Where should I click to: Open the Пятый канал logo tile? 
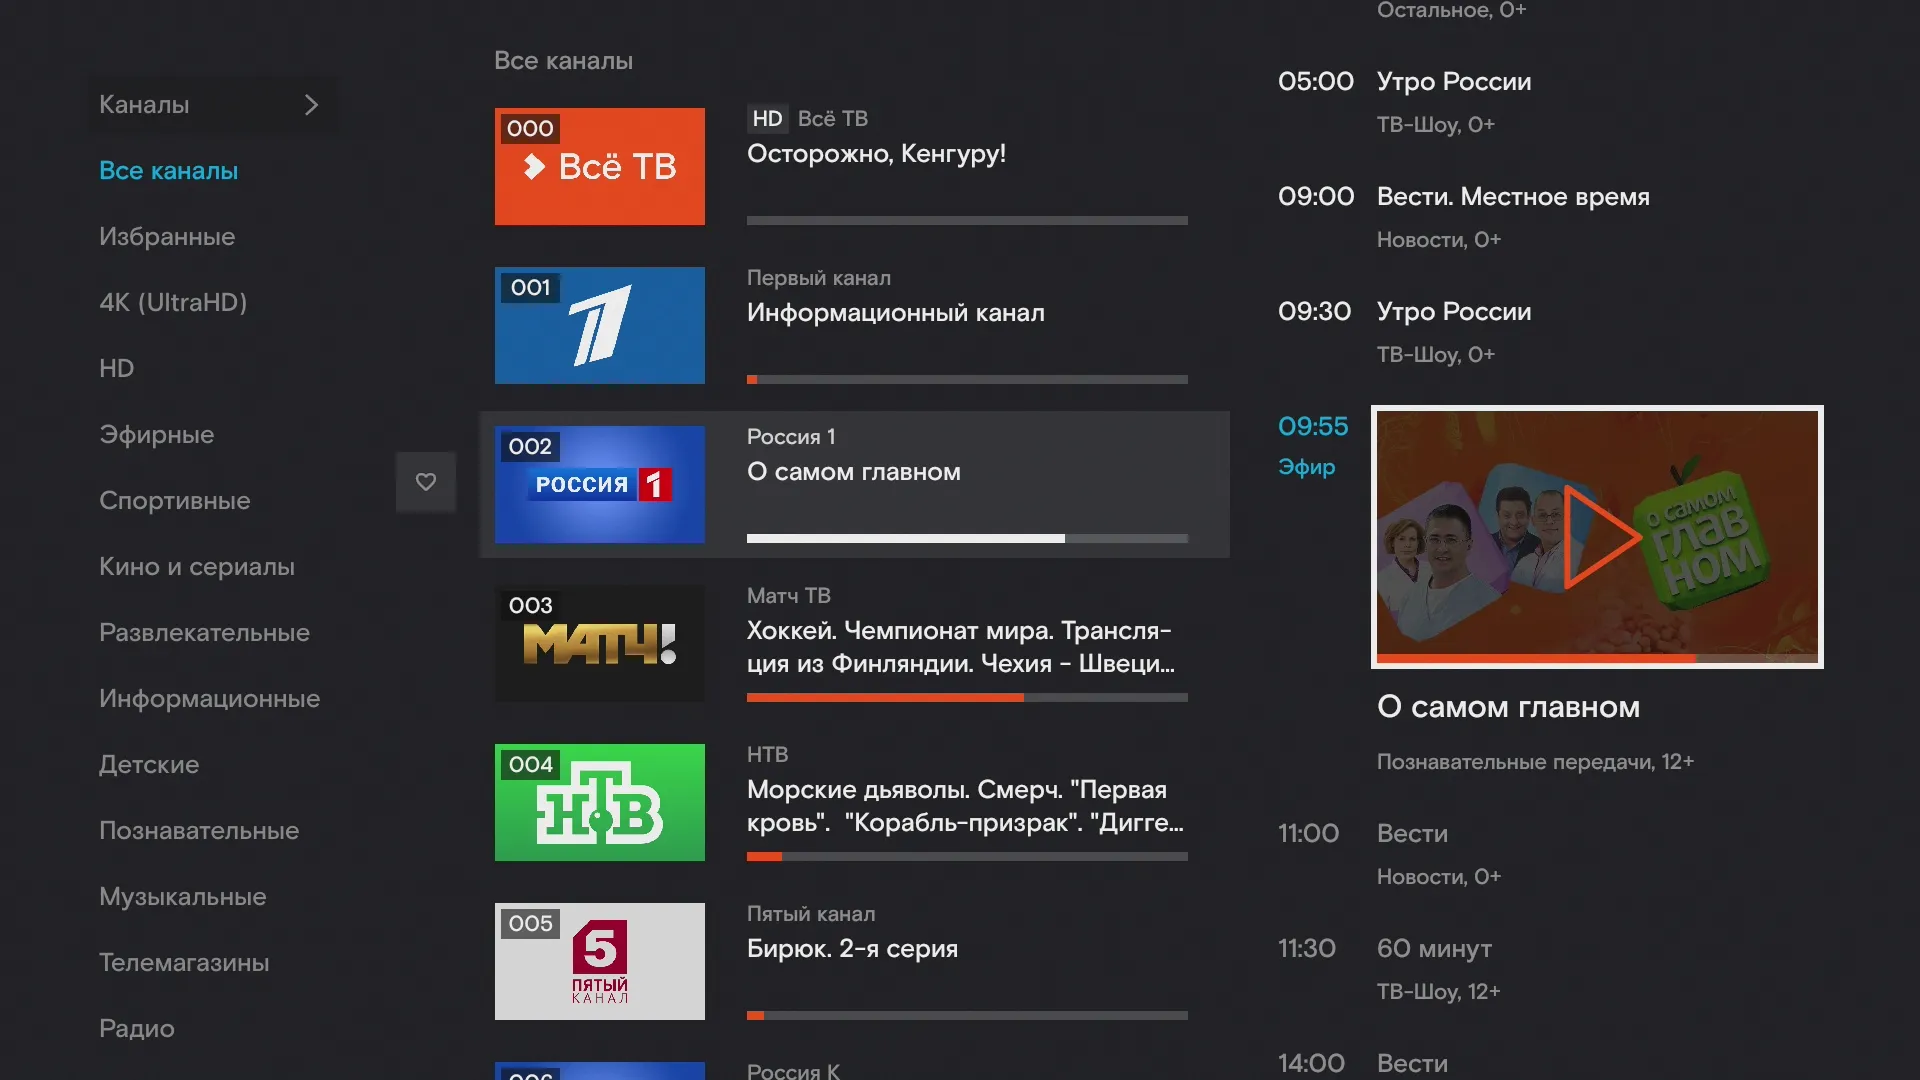click(x=600, y=961)
